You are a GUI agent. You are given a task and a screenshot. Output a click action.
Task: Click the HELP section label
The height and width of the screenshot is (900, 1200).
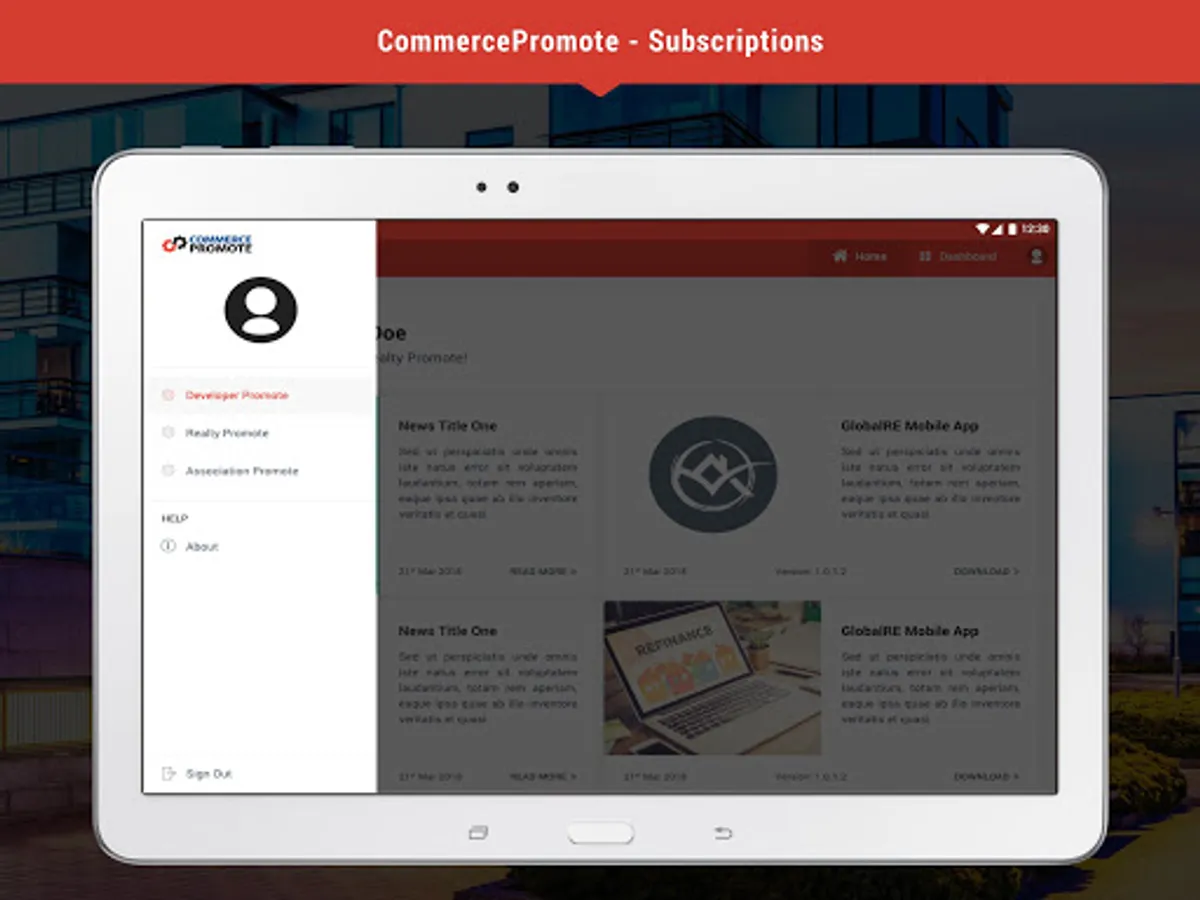pyautogui.click(x=175, y=518)
